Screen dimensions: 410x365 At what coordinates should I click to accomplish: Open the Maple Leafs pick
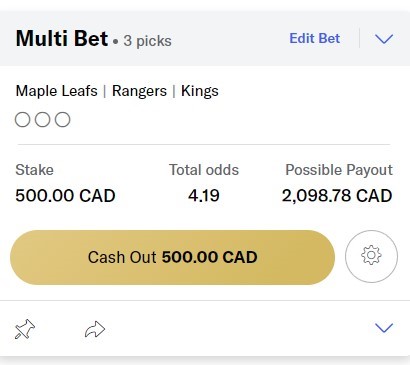[x=57, y=91]
